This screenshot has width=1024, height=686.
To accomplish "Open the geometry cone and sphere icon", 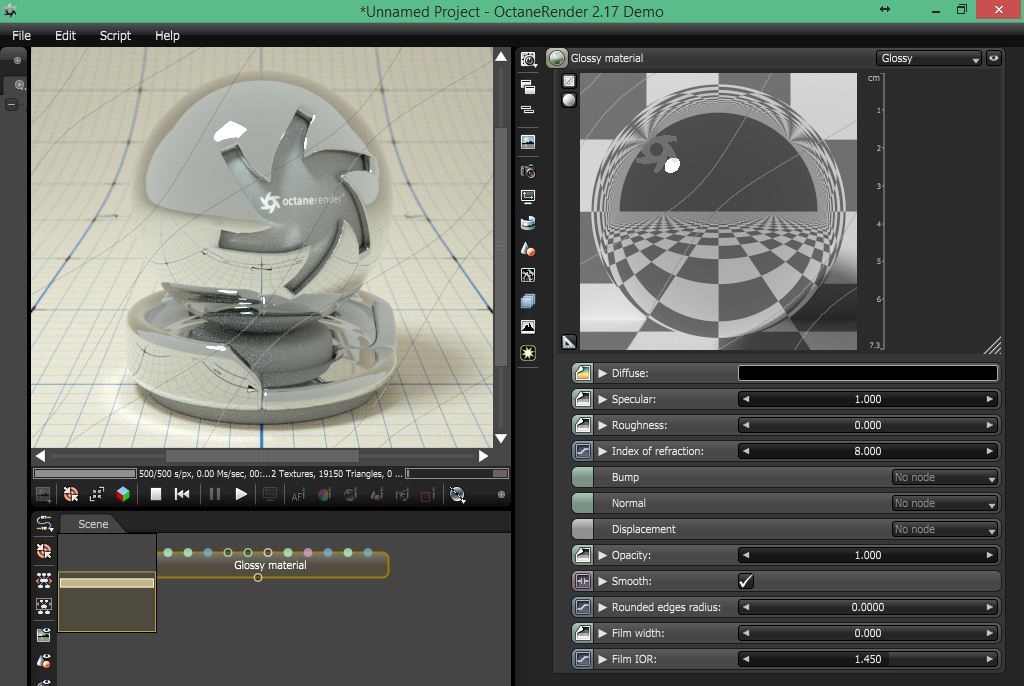I will pos(528,249).
